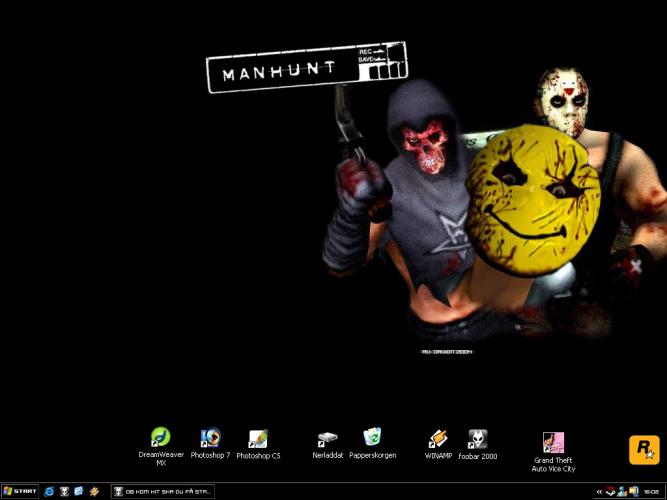Open the DreamWeaver MX desktop shortcut
Viewport: 667px width, 500px height.
[x=160, y=438]
